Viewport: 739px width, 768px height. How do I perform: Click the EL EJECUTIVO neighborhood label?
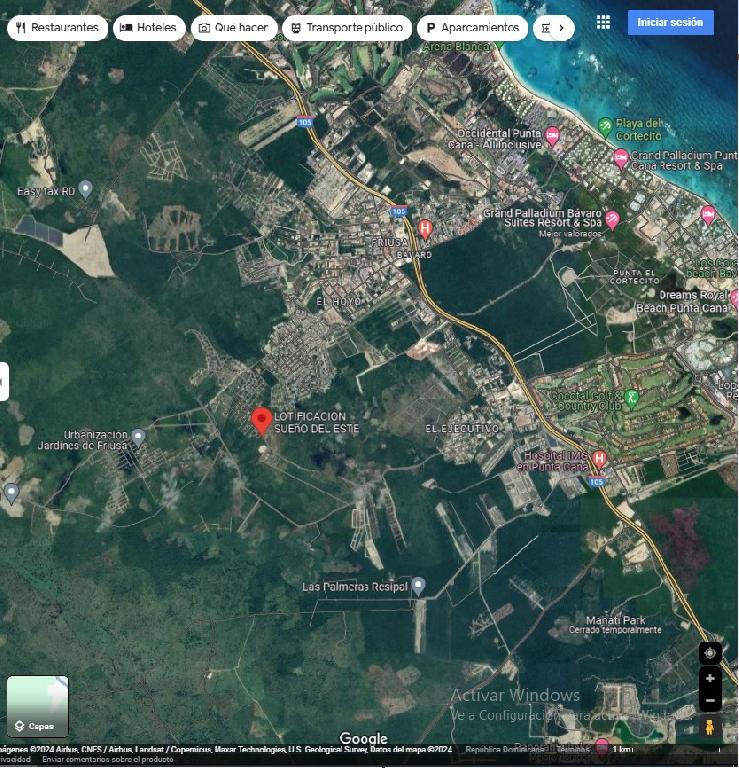462,429
